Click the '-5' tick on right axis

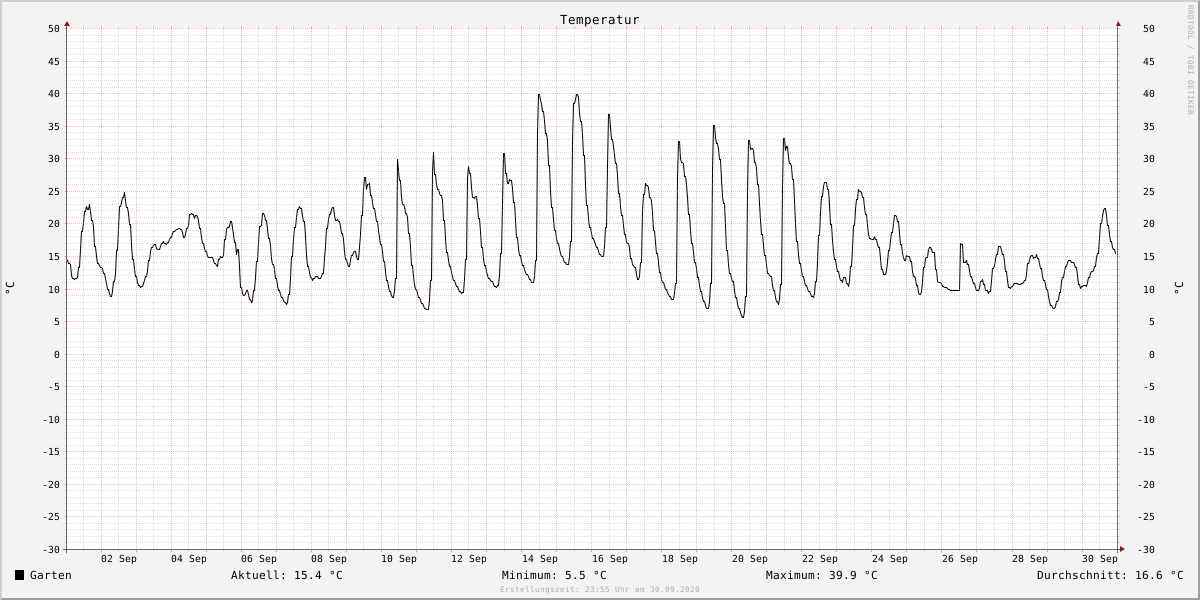(1148, 387)
